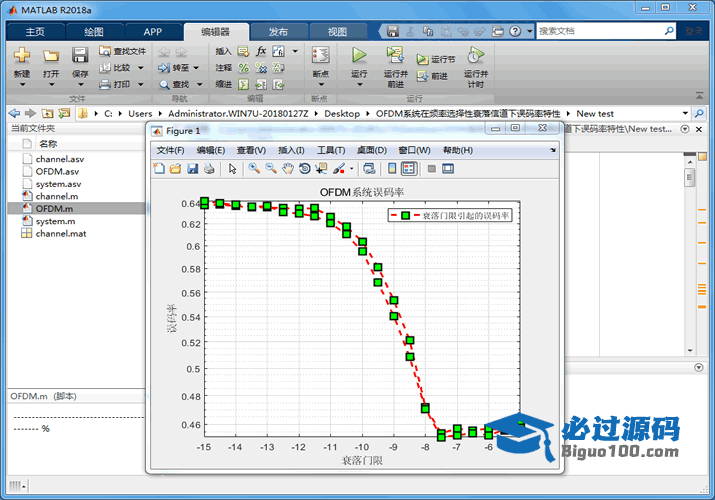Open the Figure 1 Insert (插入) menu
The image size is (715, 500).
pyautogui.click(x=291, y=150)
